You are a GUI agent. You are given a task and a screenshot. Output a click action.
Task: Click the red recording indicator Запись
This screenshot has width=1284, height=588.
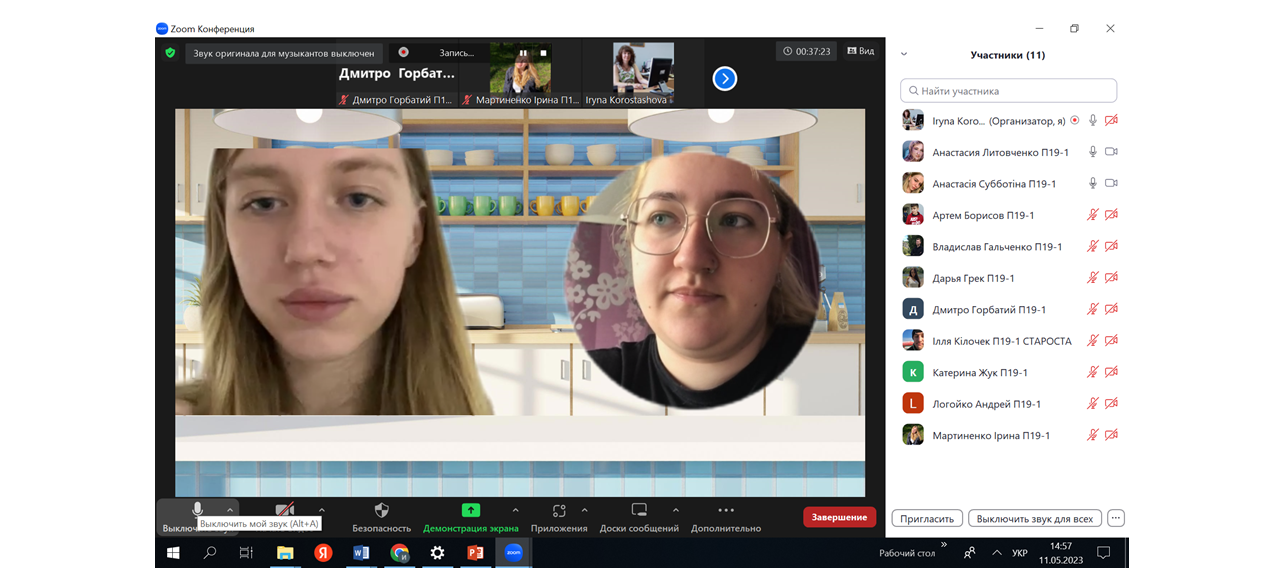tap(404, 52)
